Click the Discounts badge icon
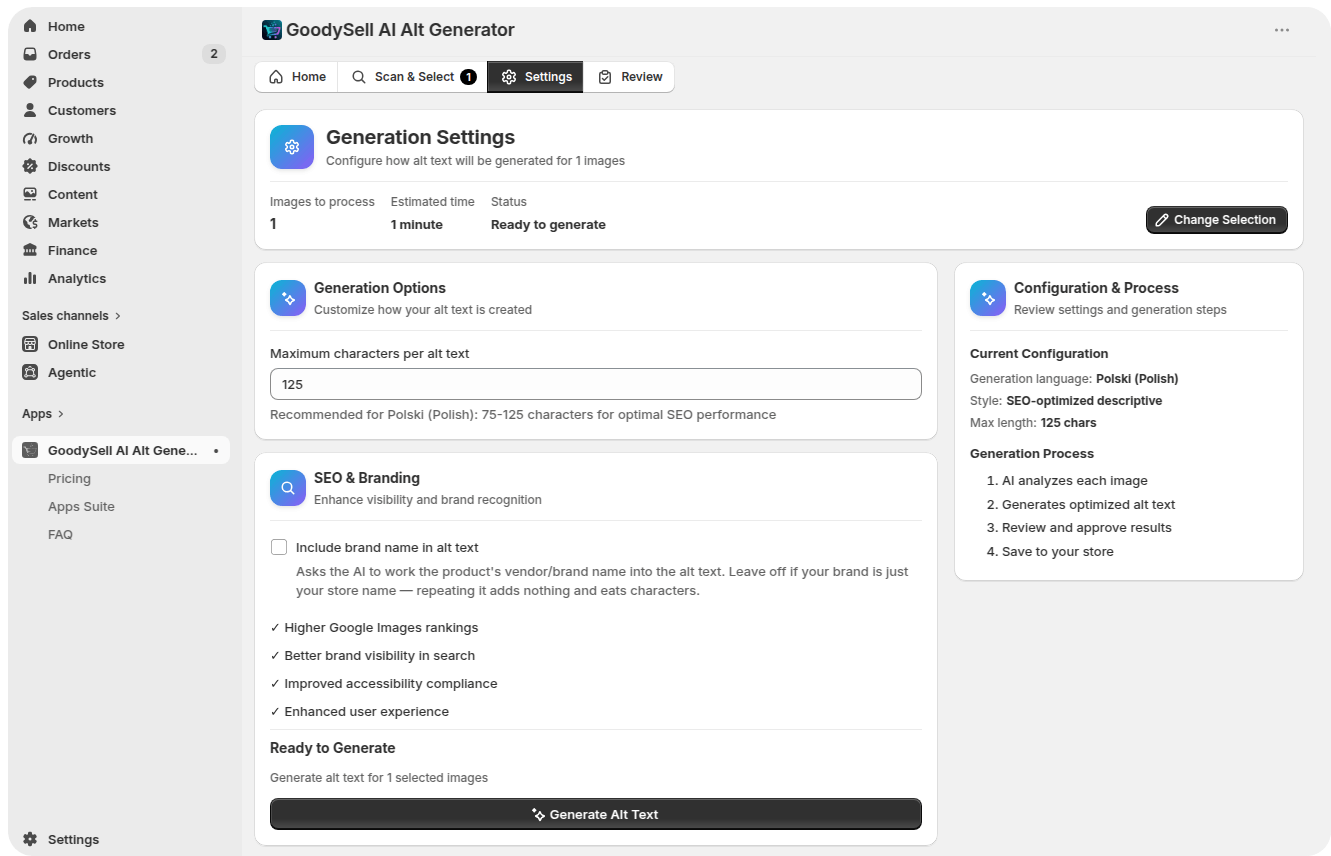The image size is (1331, 856). [x=30, y=166]
